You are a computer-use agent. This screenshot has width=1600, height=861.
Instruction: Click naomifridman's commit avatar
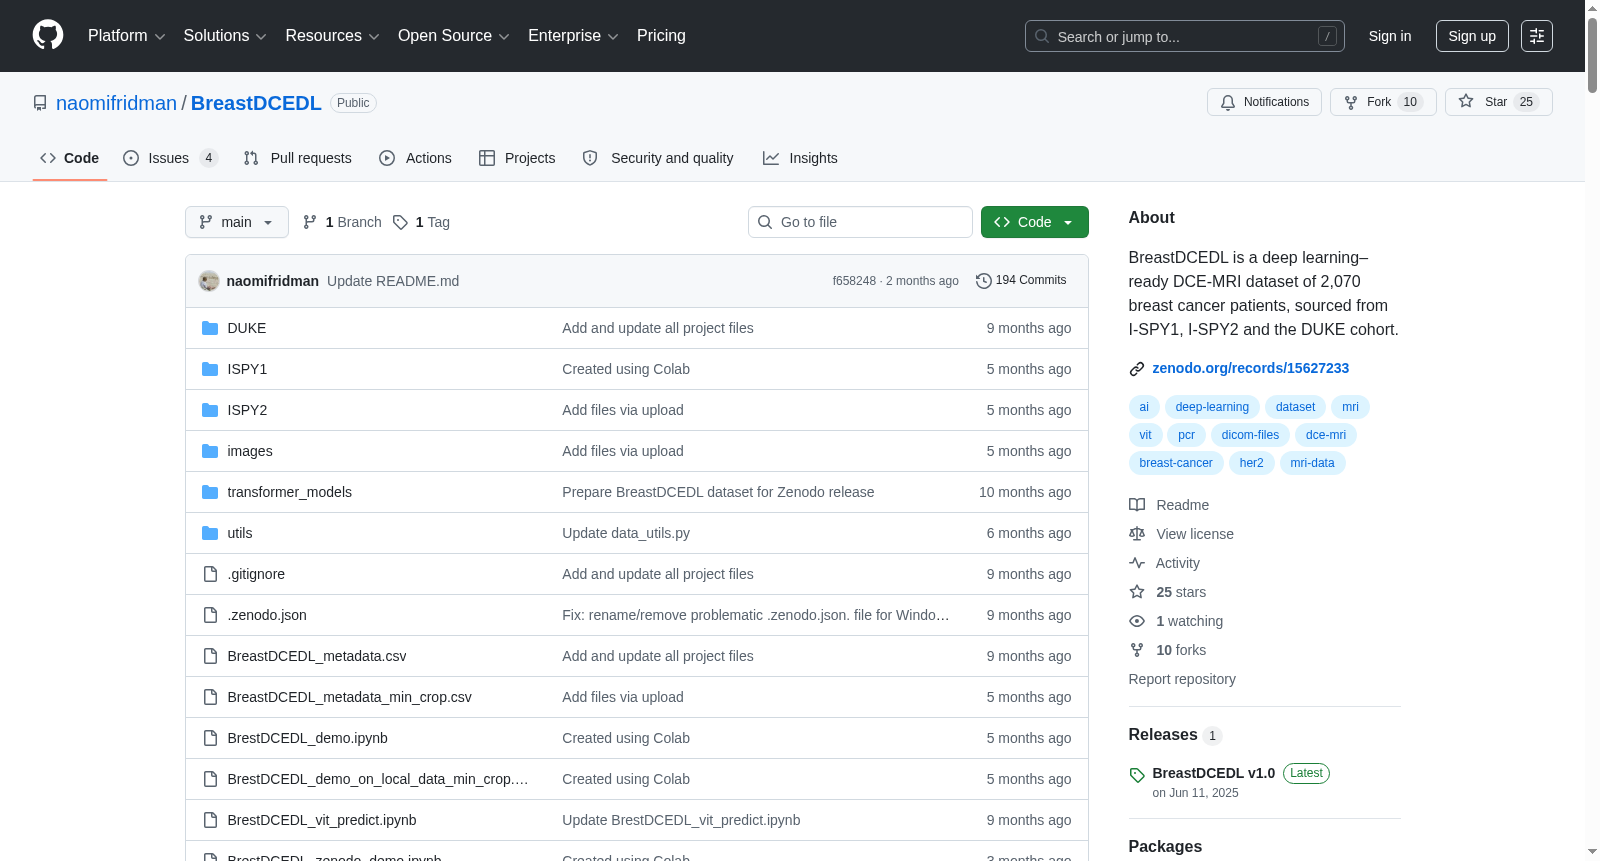[209, 281]
